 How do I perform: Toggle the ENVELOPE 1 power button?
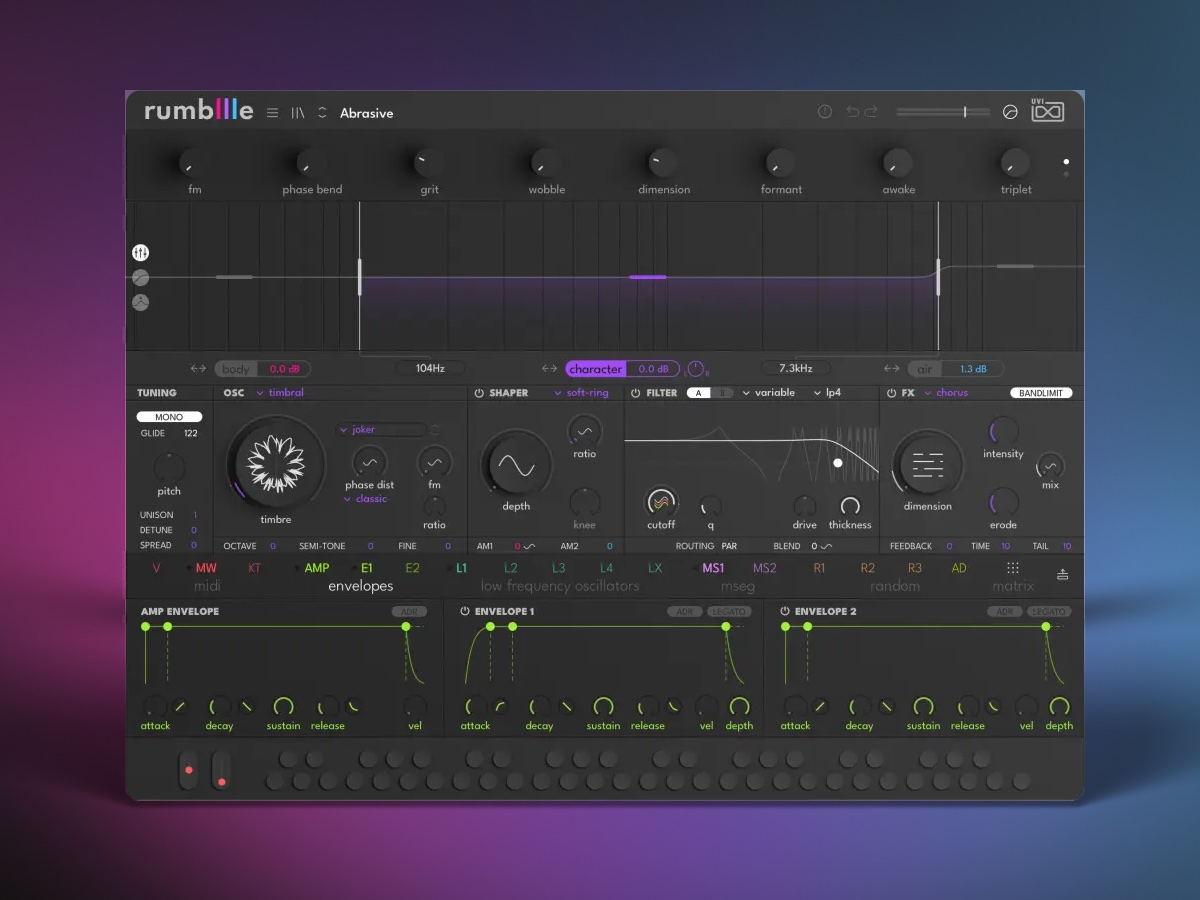tap(465, 611)
